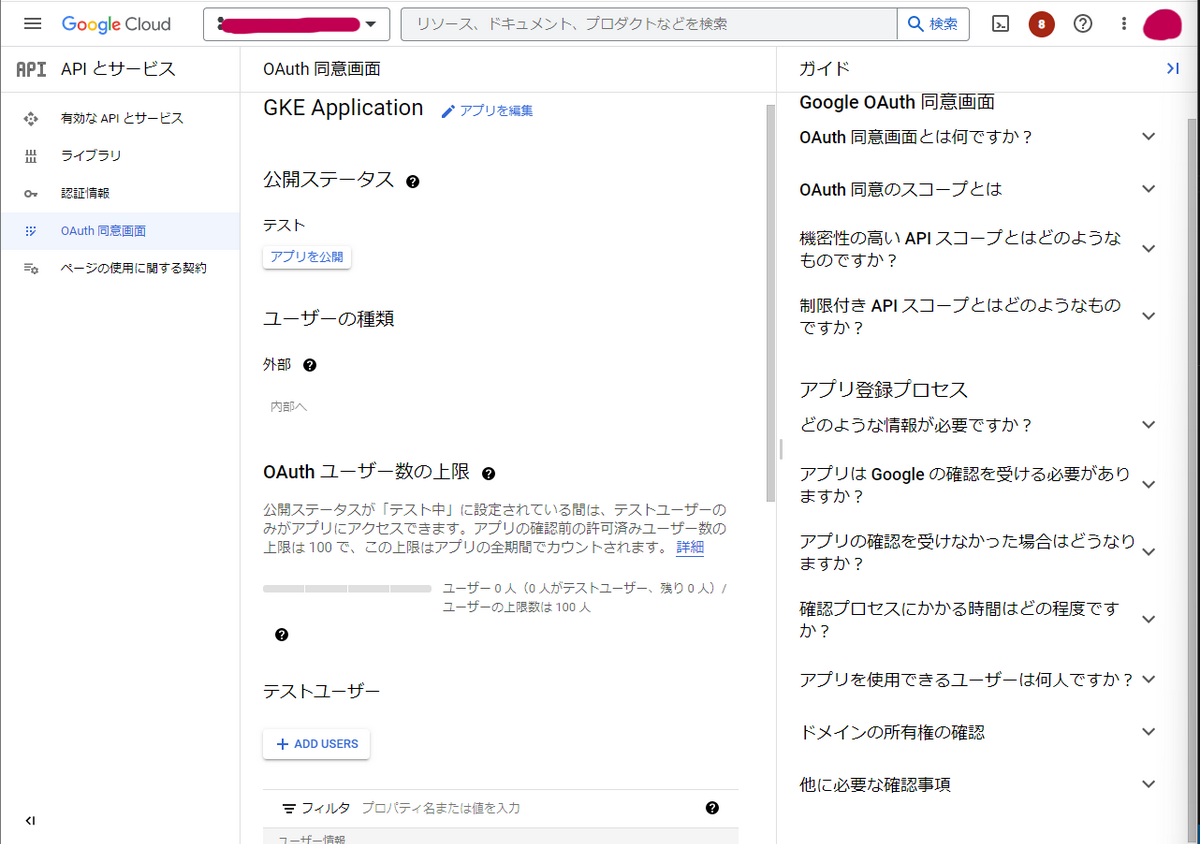Open 認証情報 credentials page

(x=120, y=193)
